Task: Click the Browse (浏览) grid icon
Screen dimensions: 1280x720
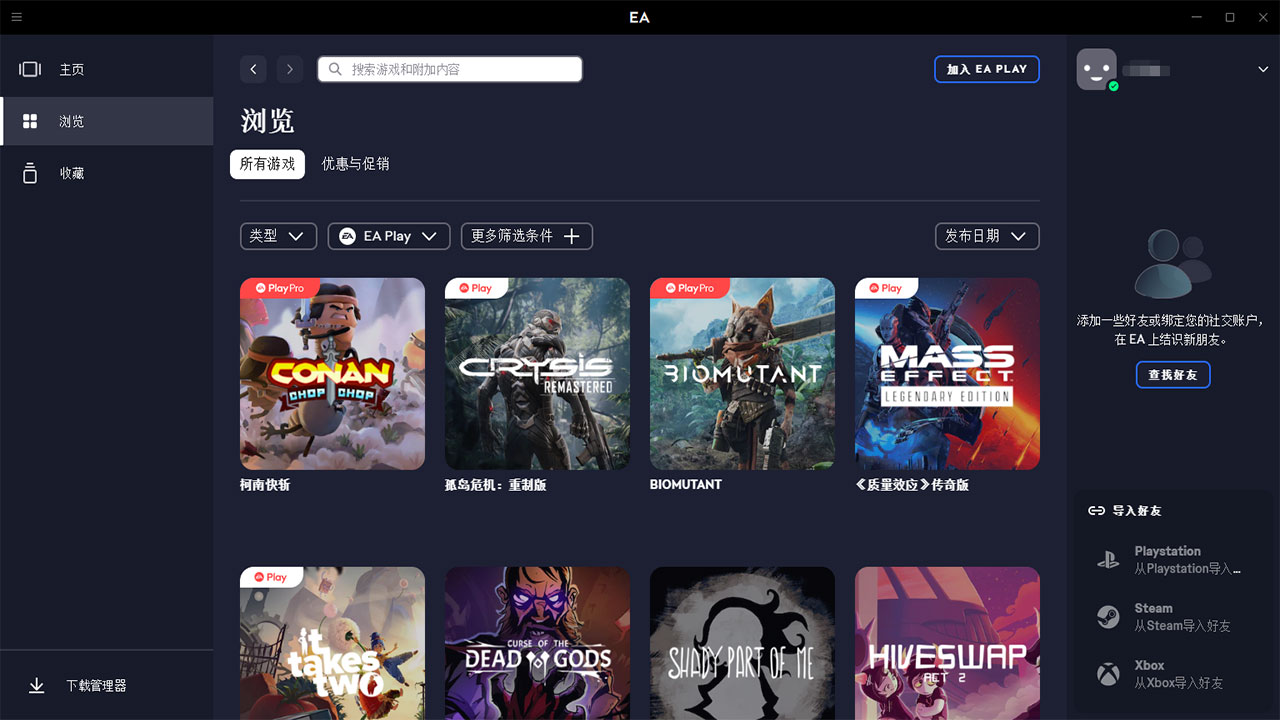Action: coord(30,121)
